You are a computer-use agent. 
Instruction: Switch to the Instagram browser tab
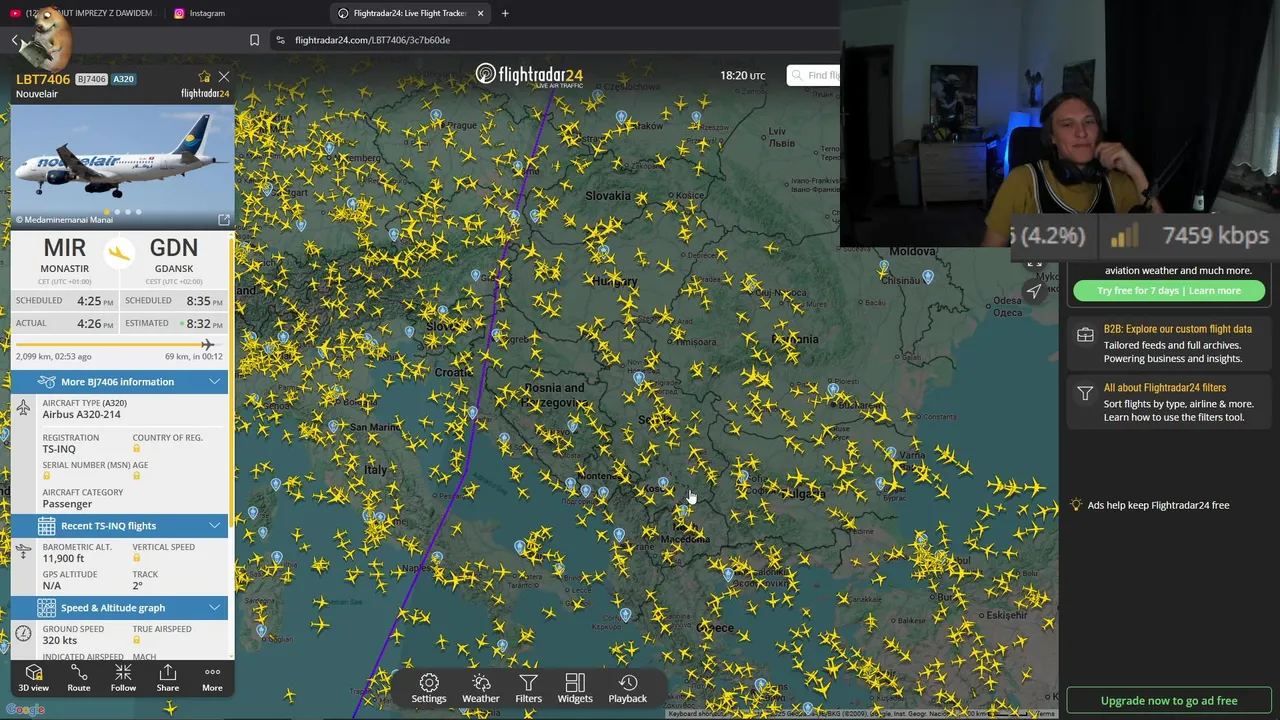click(200, 13)
